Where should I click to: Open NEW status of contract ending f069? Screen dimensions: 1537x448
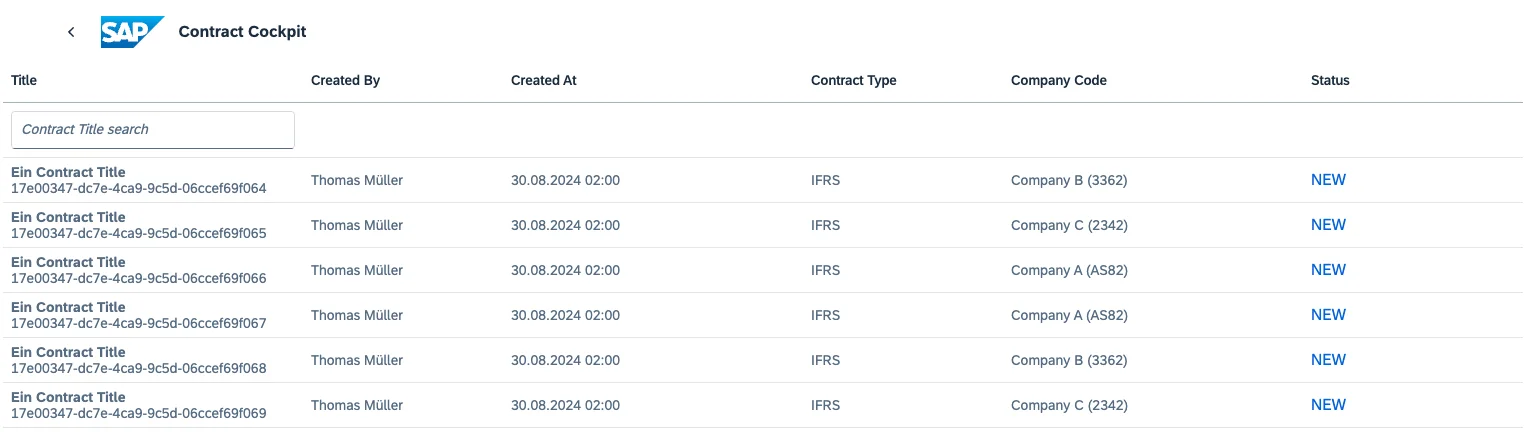coord(1328,405)
